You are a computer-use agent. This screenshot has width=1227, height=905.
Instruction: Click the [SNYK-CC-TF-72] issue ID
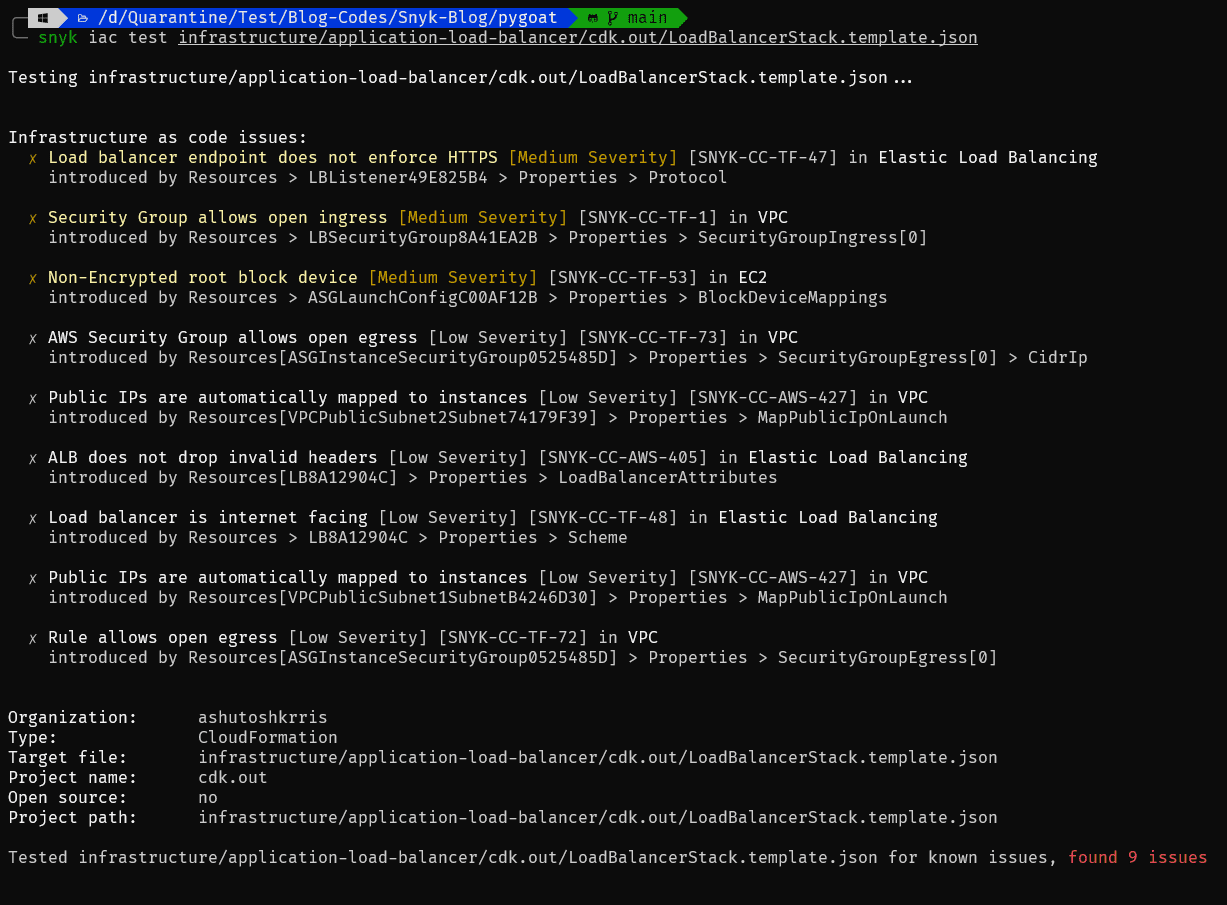coord(513,637)
